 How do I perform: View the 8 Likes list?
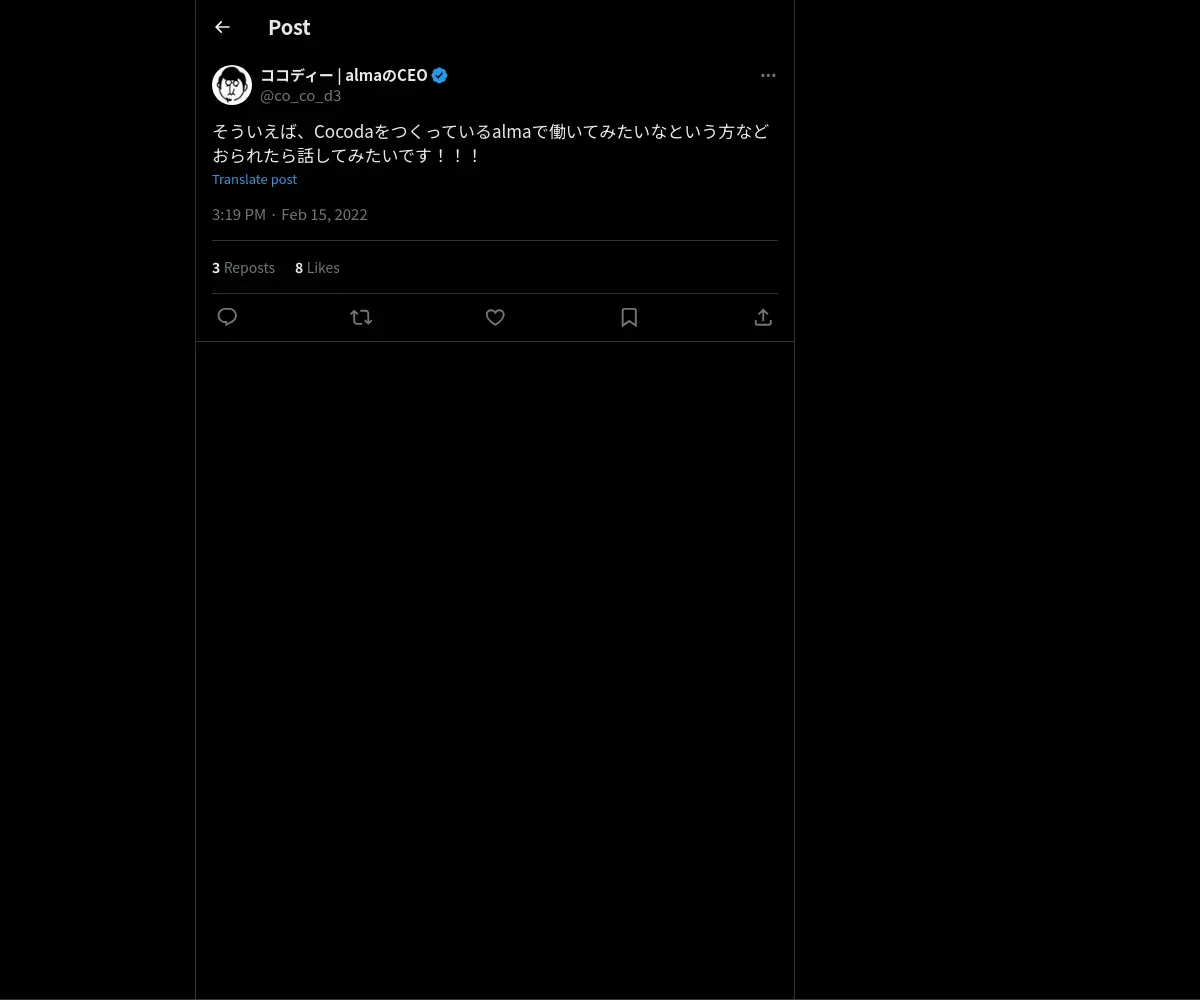tap(317, 267)
